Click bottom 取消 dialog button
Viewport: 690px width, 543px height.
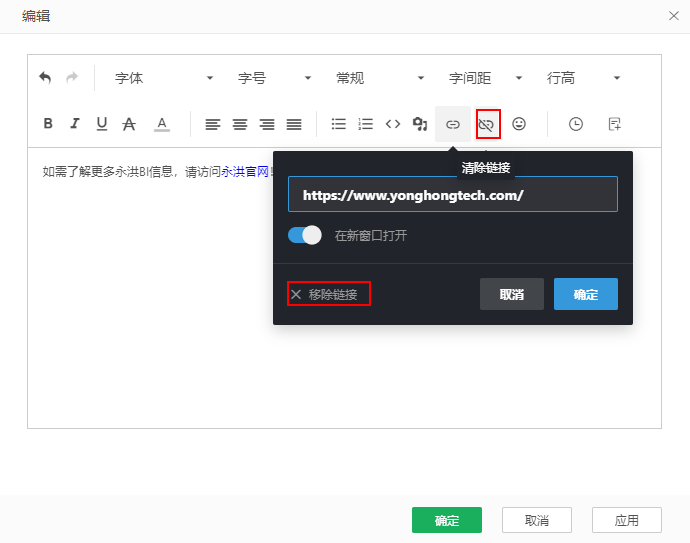(537, 520)
